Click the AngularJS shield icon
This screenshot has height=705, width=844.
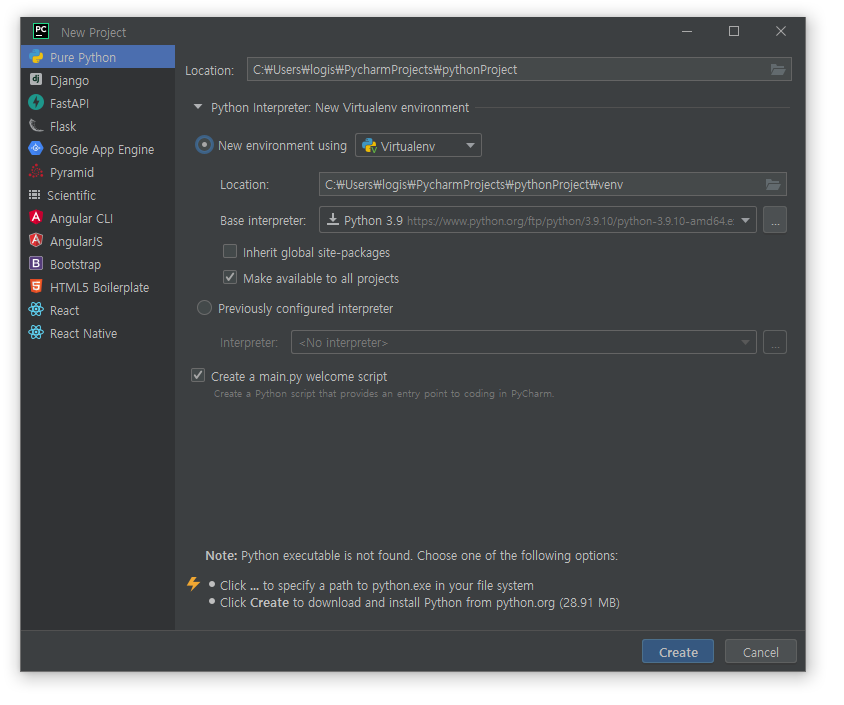pos(36,241)
